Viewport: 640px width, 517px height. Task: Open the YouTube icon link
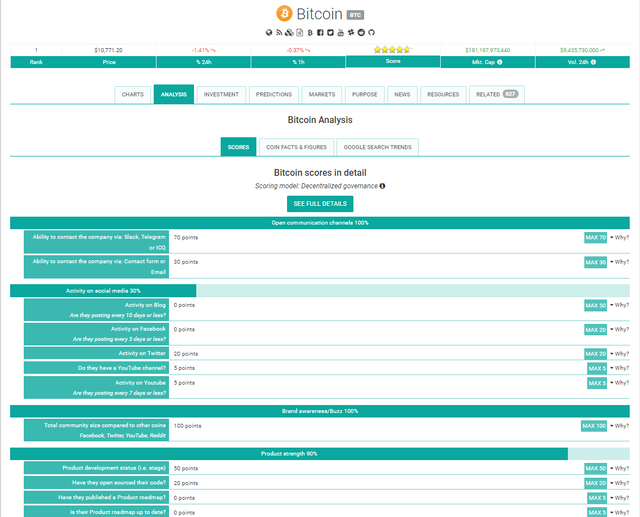coord(340,33)
